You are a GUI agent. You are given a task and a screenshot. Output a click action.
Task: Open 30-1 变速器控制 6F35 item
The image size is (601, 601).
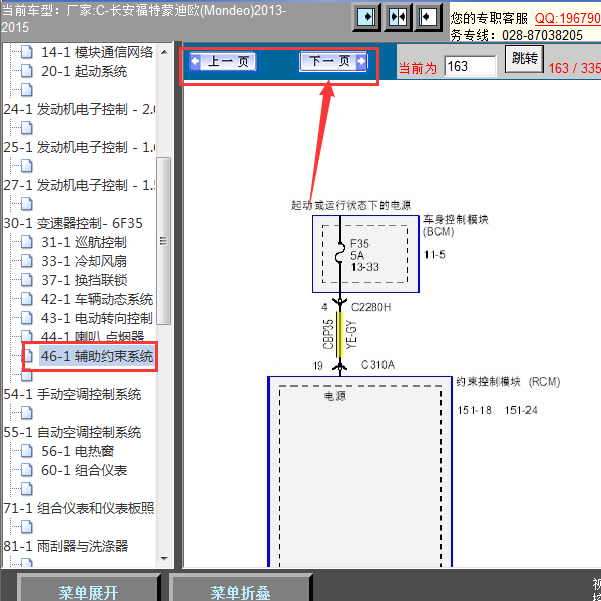[73, 223]
